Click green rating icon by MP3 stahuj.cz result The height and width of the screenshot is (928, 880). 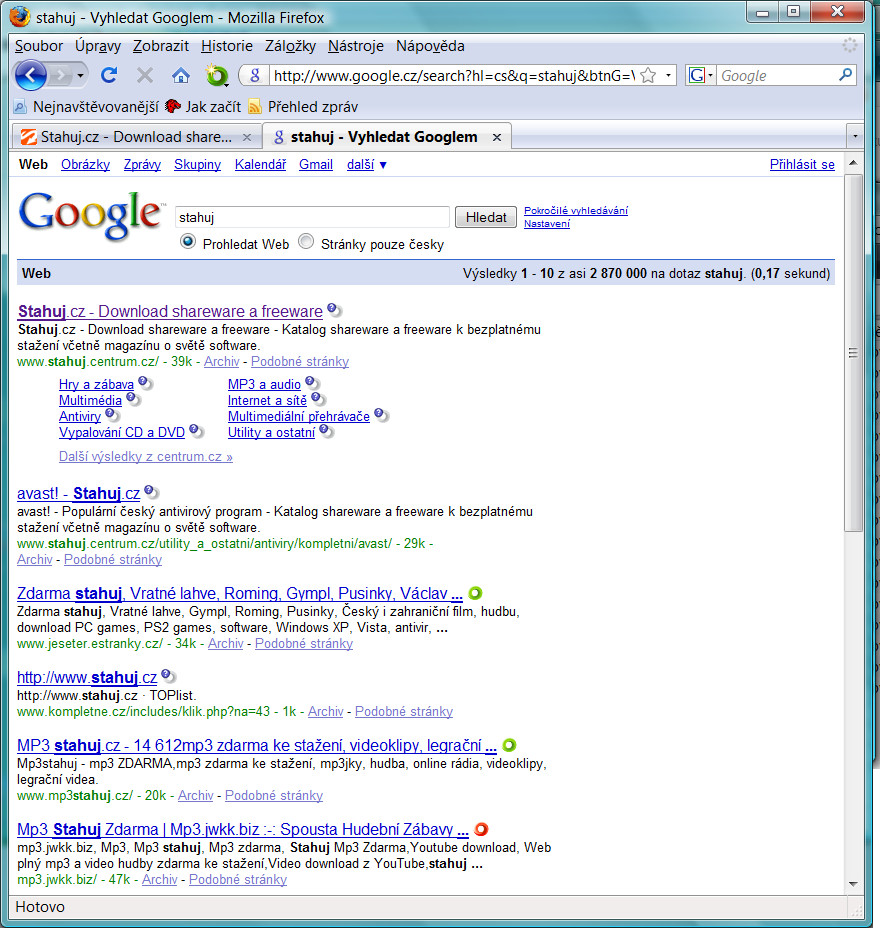click(x=509, y=745)
